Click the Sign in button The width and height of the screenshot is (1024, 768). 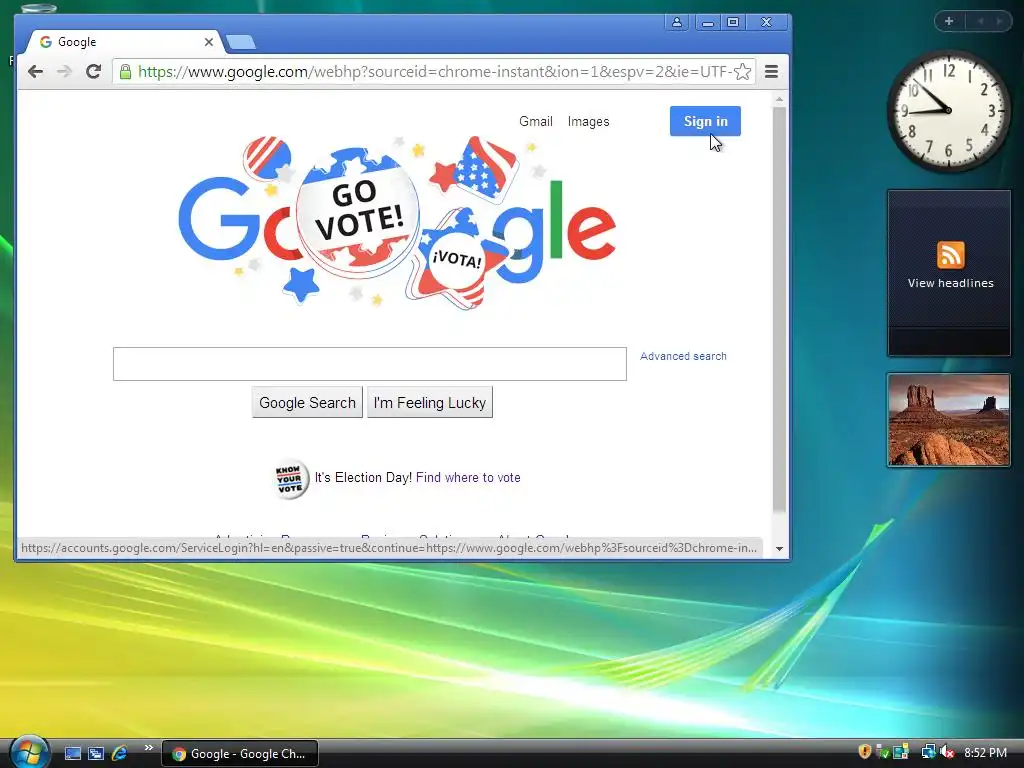[705, 121]
